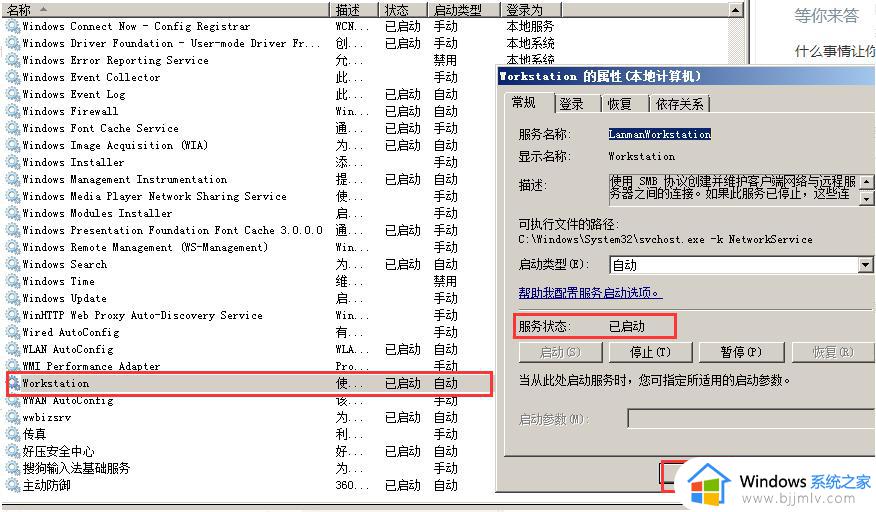Switch to the 登录 tab
This screenshot has width=876, height=512.
[x=572, y=104]
